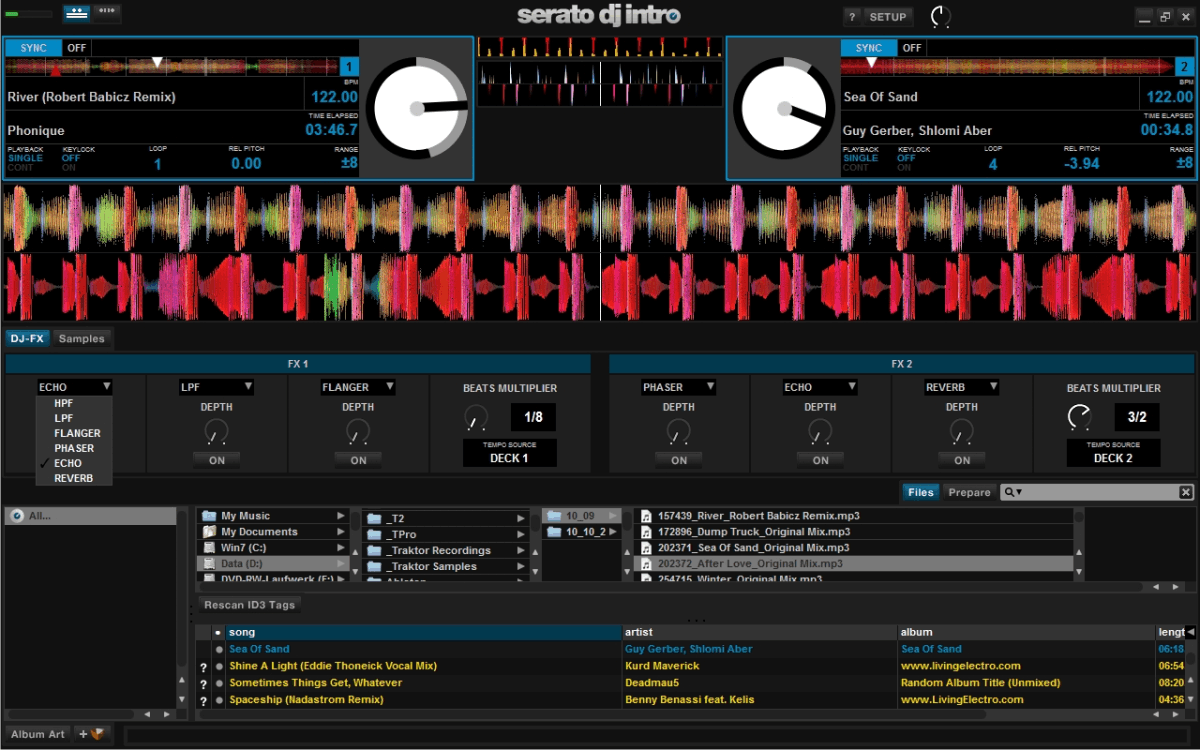Screen dimensions: 1200x750
Task: Click the master volume knob in the top bar
Action: (x=940, y=17)
